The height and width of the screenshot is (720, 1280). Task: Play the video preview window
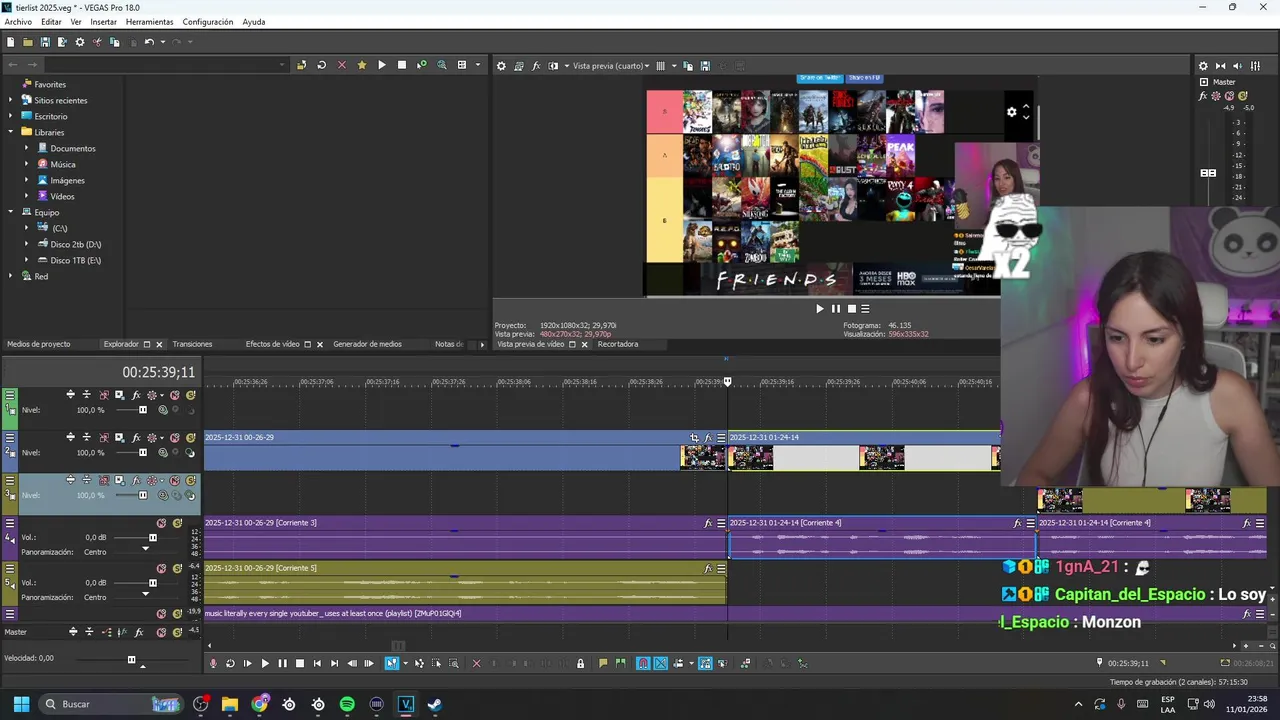pos(820,309)
